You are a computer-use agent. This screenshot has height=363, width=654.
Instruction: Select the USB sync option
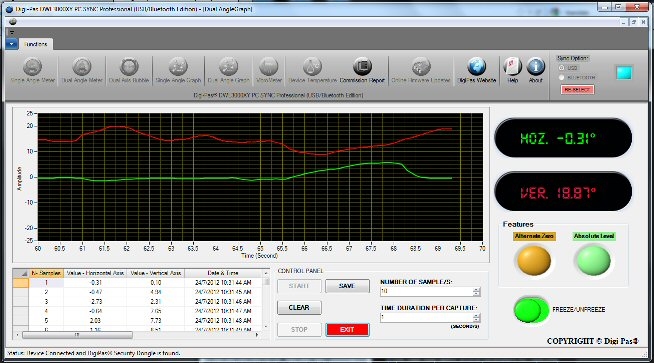click(x=561, y=68)
